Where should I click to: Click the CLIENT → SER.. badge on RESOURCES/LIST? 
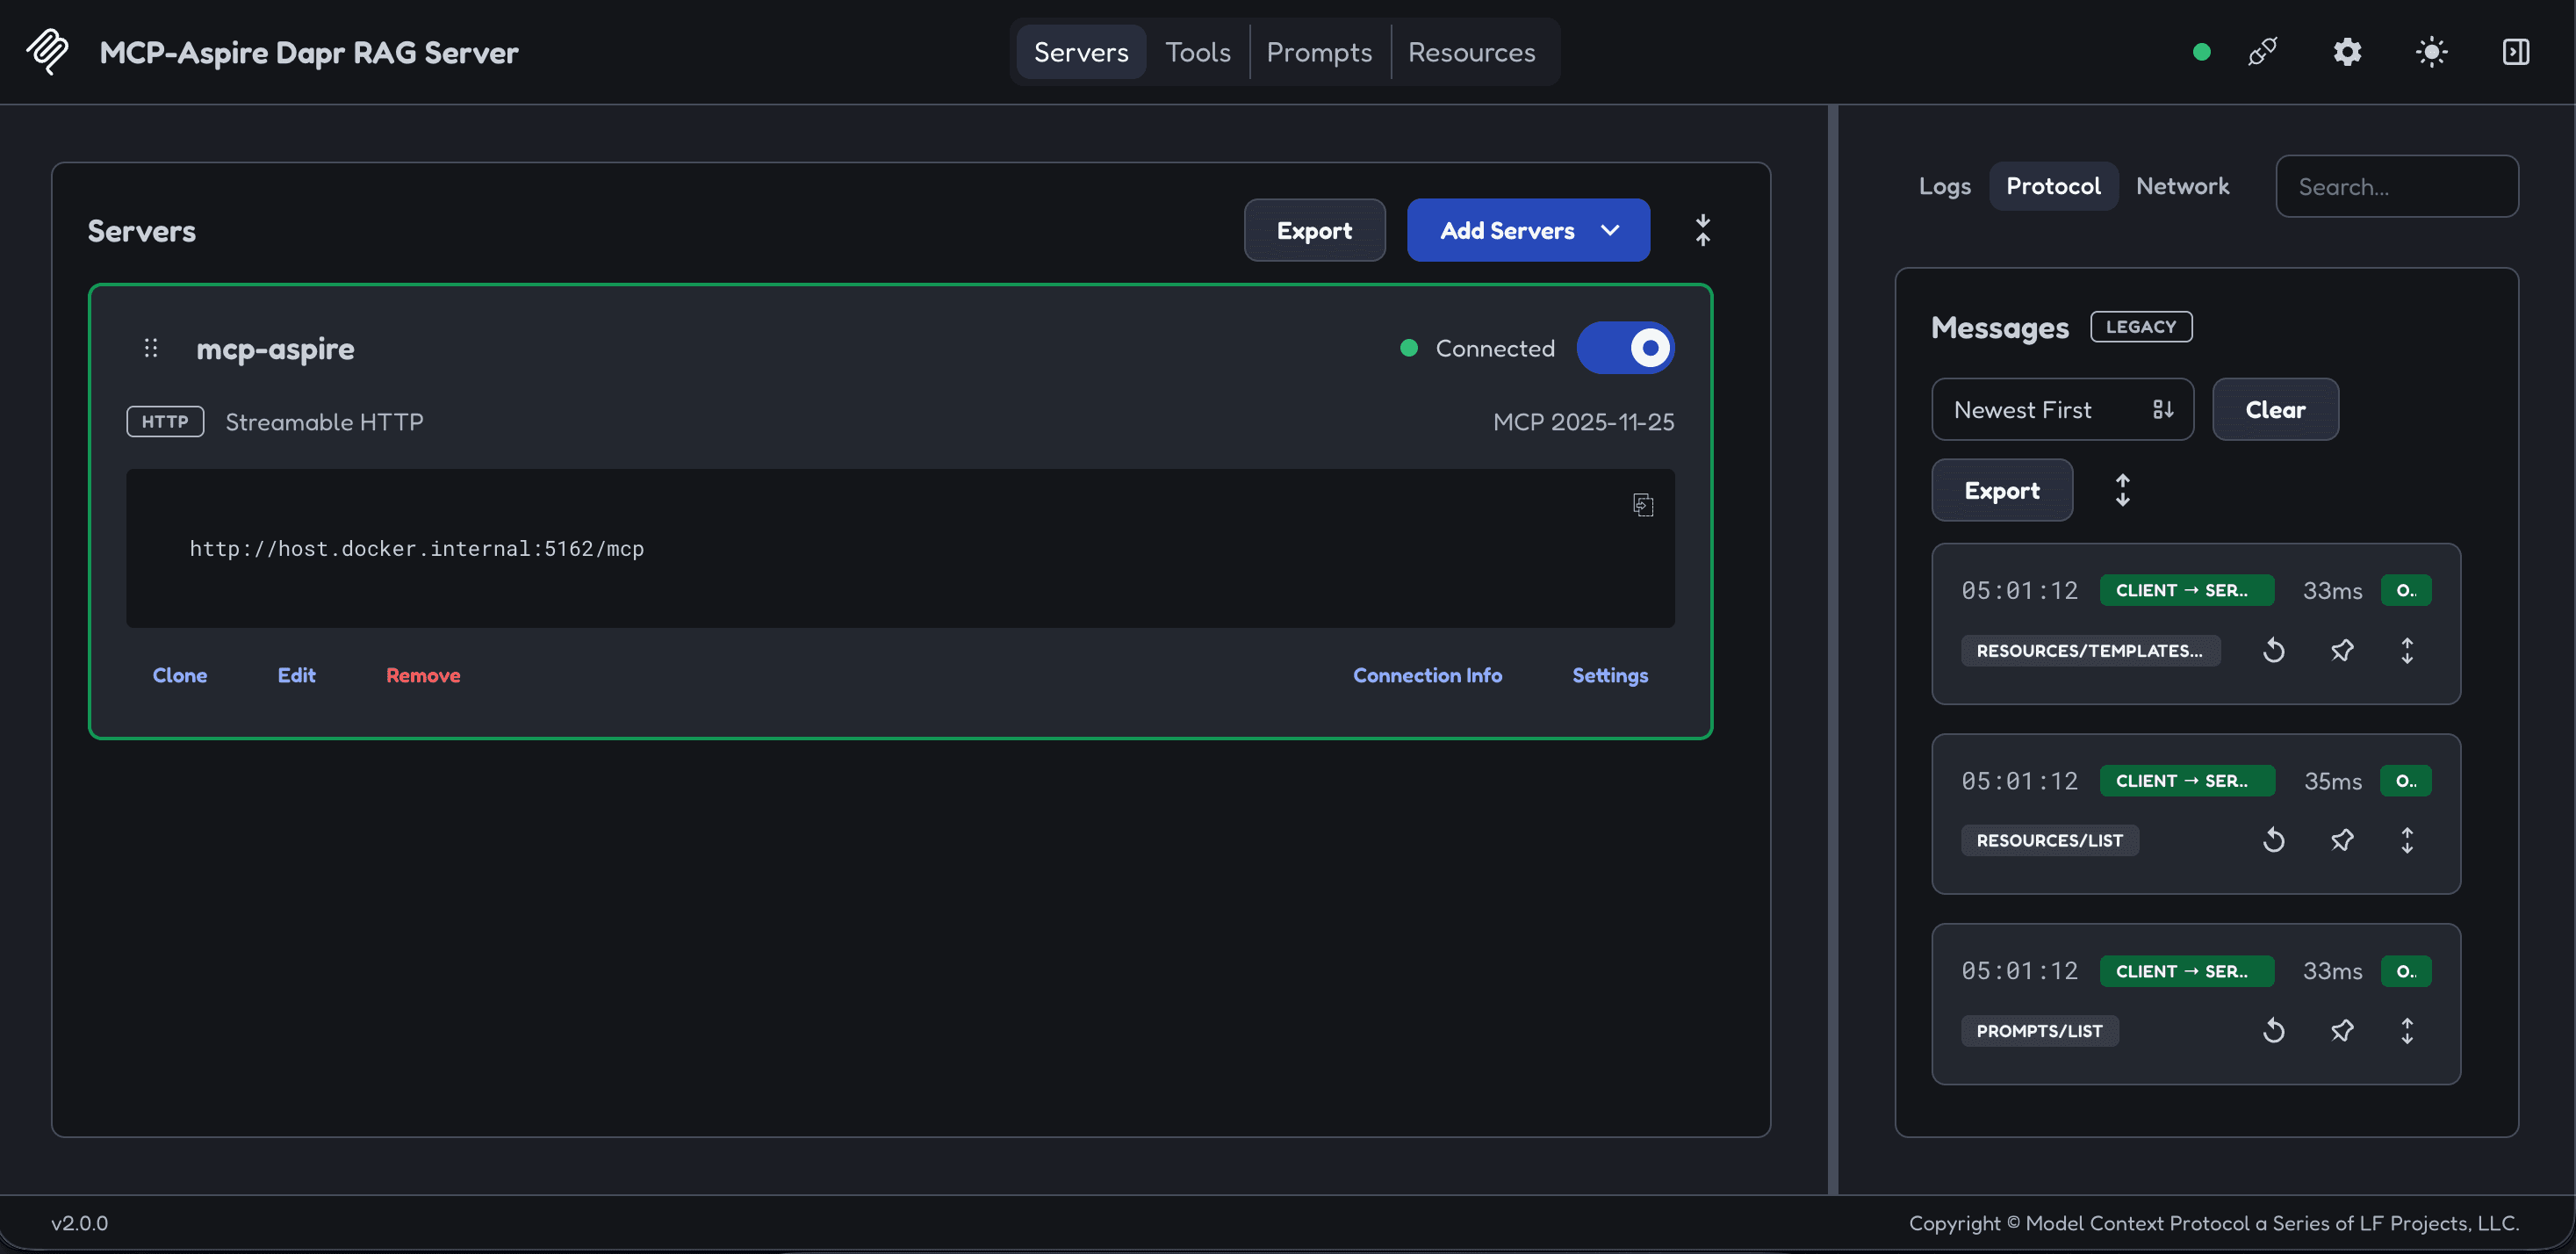pos(2187,781)
